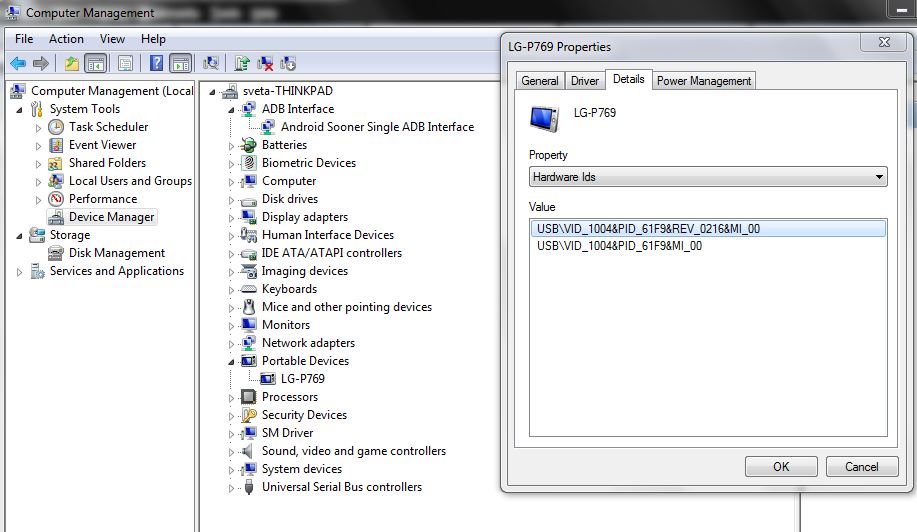The height and width of the screenshot is (532, 917).
Task: Click the Disable device toolbar icon
Action: point(288,63)
